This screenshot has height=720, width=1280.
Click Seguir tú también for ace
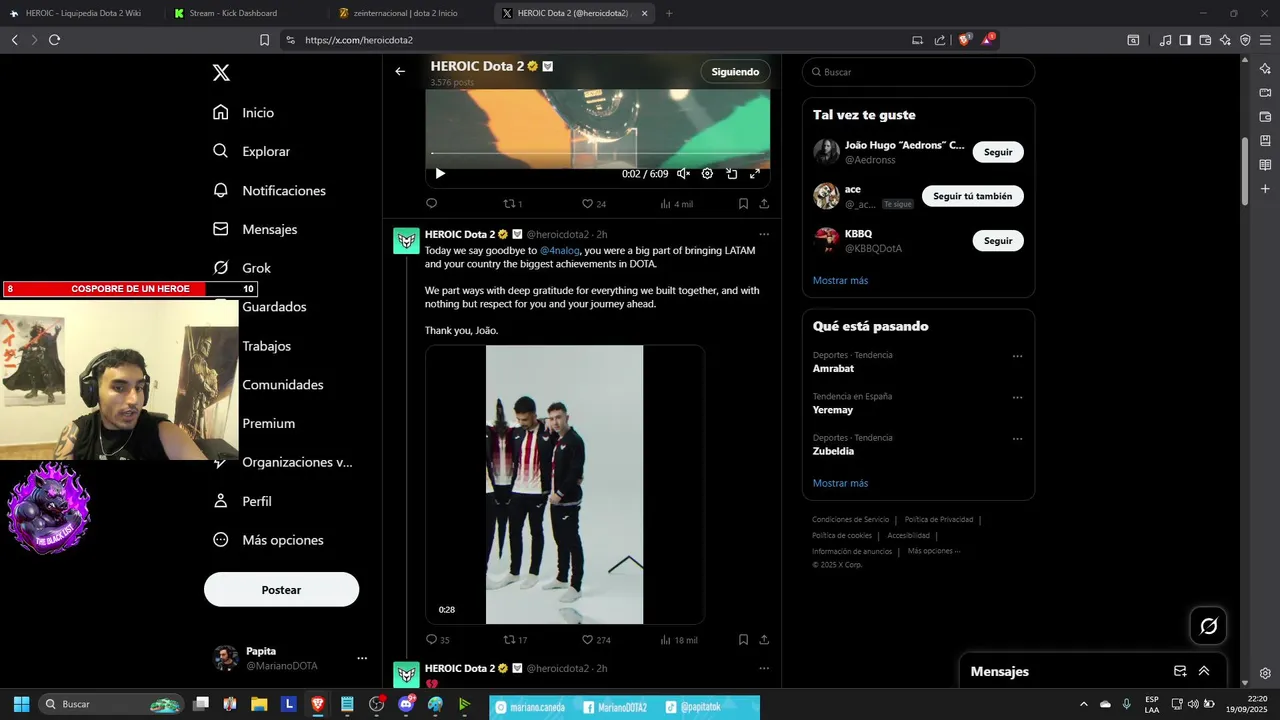pyautogui.click(x=973, y=196)
